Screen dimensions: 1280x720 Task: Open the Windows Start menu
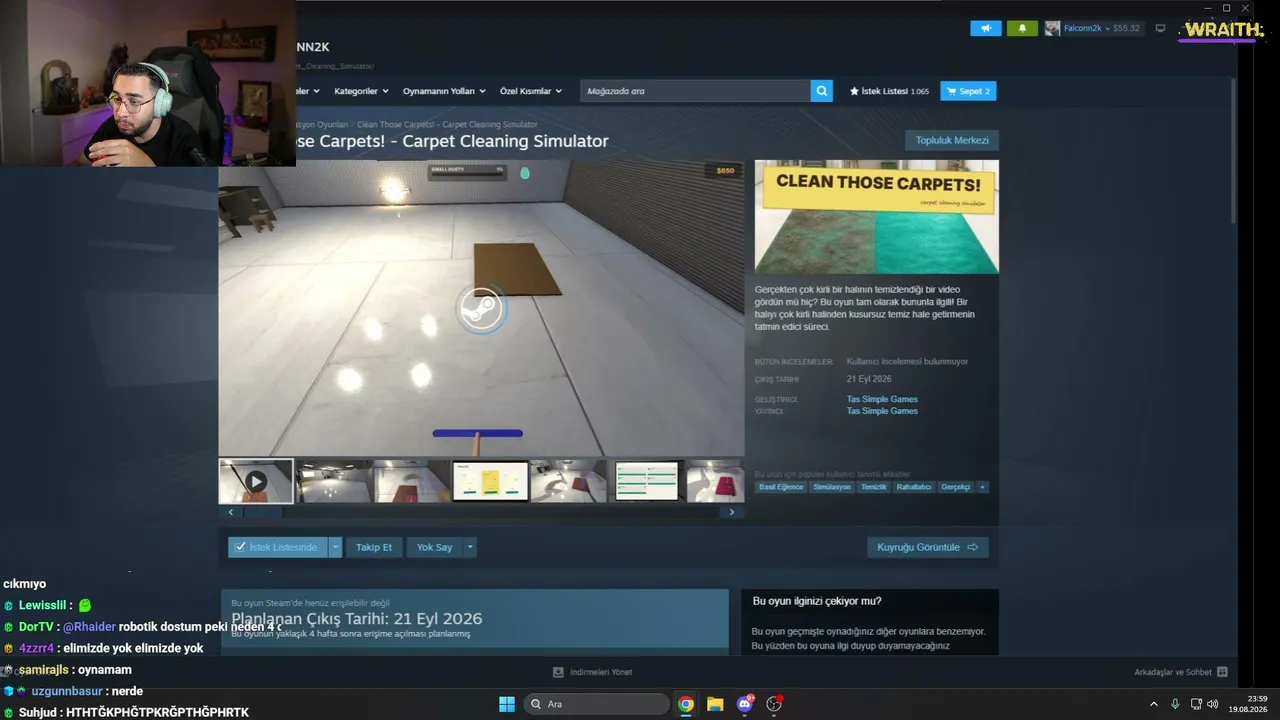pos(507,704)
